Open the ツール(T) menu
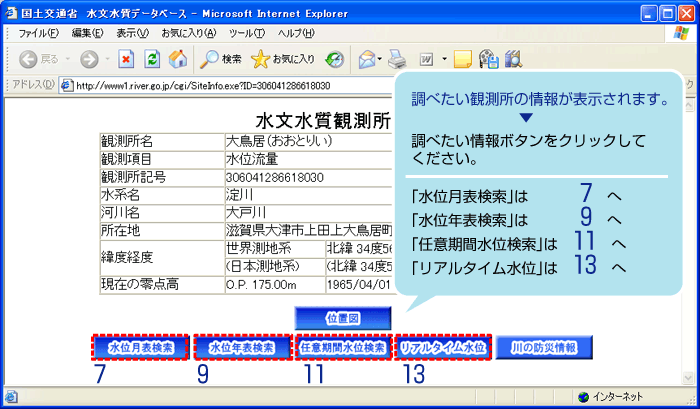The height and width of the screenshot is (409, 700). tap(246, 33)
